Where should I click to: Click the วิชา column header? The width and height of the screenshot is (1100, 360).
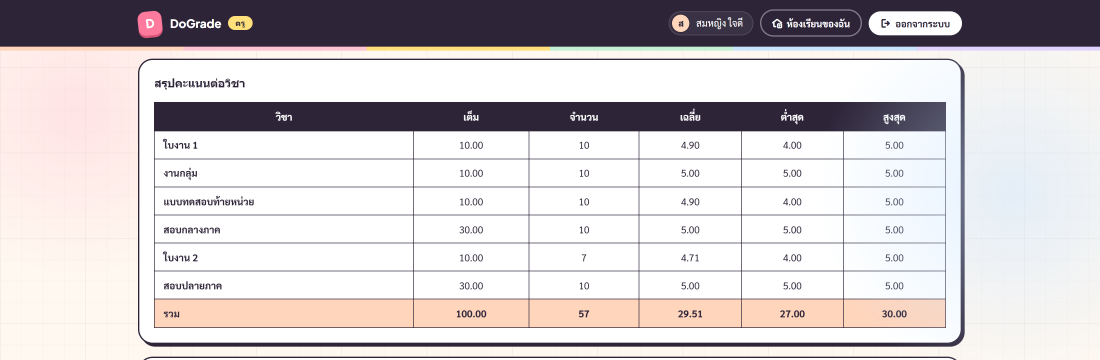[283, 117]
